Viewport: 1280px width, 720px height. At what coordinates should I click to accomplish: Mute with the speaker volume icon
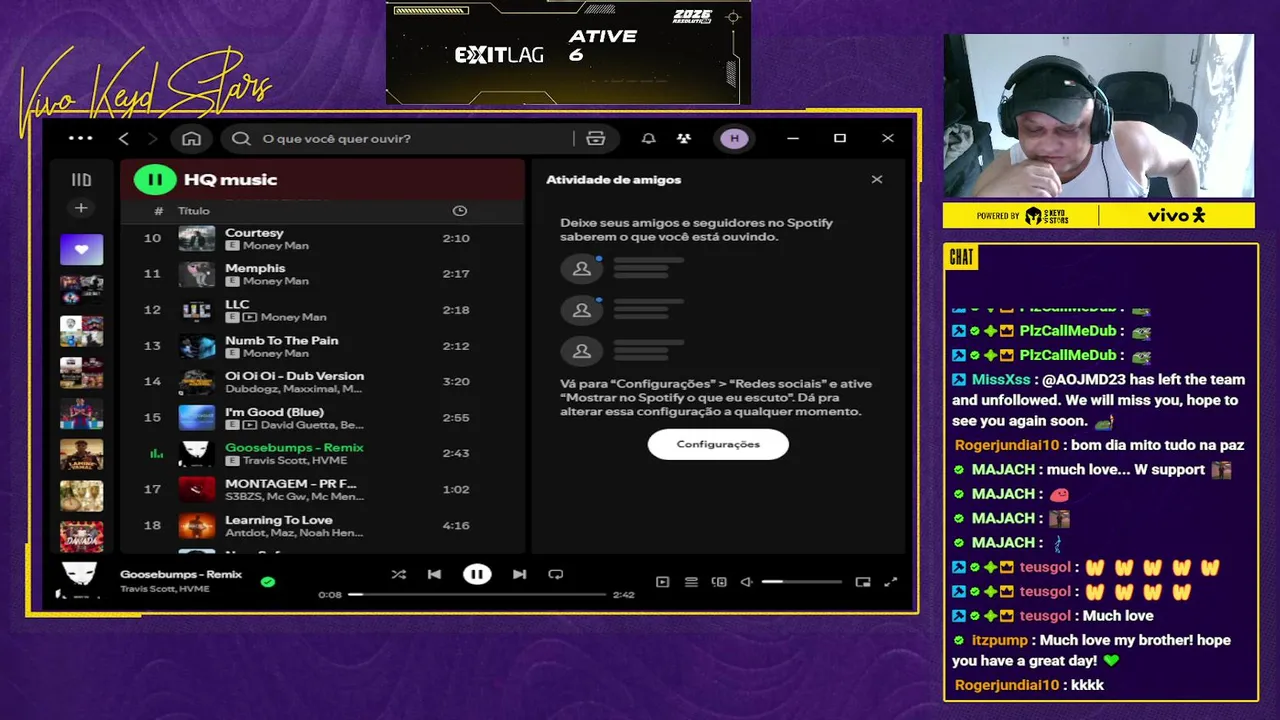[x=746, y=582]
